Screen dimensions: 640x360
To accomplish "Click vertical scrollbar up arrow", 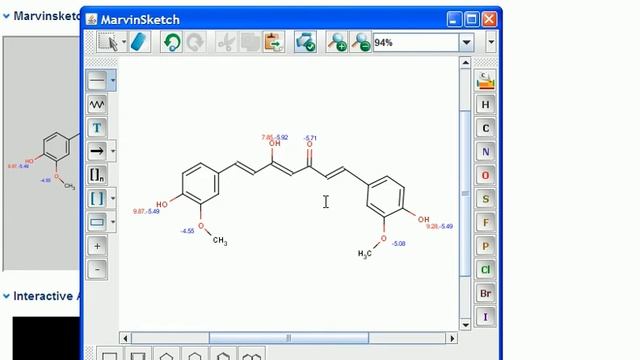I will 465,63.
